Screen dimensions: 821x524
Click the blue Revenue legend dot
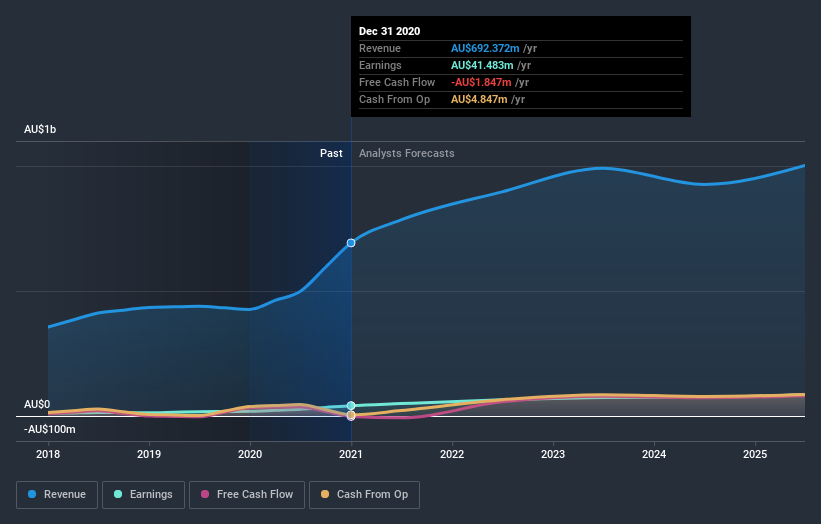32,494
